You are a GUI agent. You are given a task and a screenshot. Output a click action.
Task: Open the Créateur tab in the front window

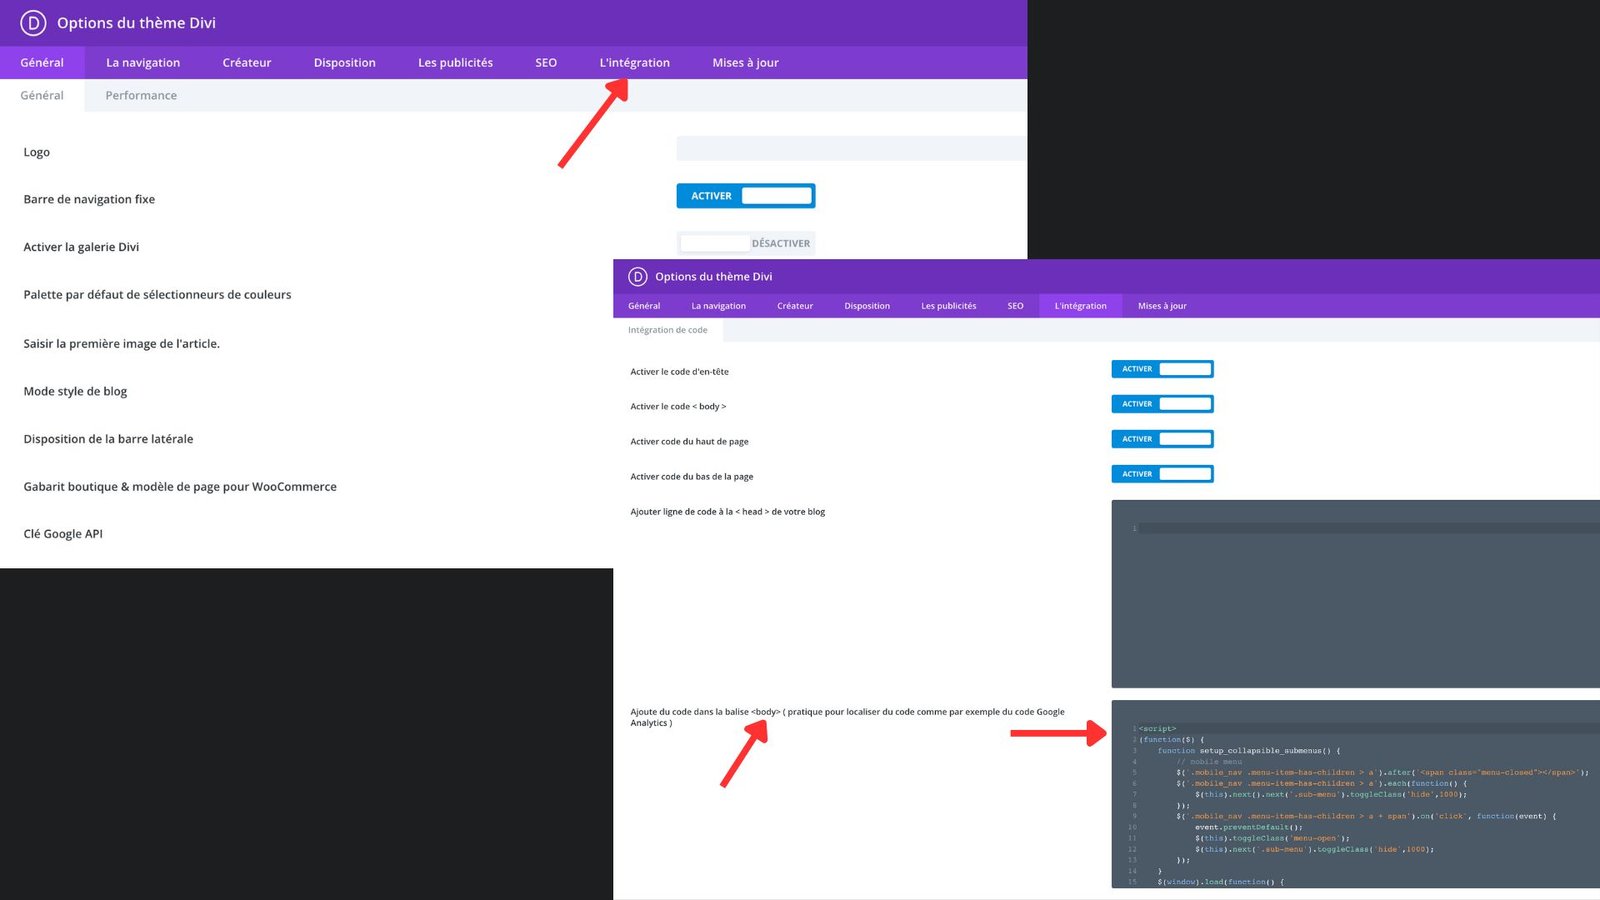coord(795,306)
